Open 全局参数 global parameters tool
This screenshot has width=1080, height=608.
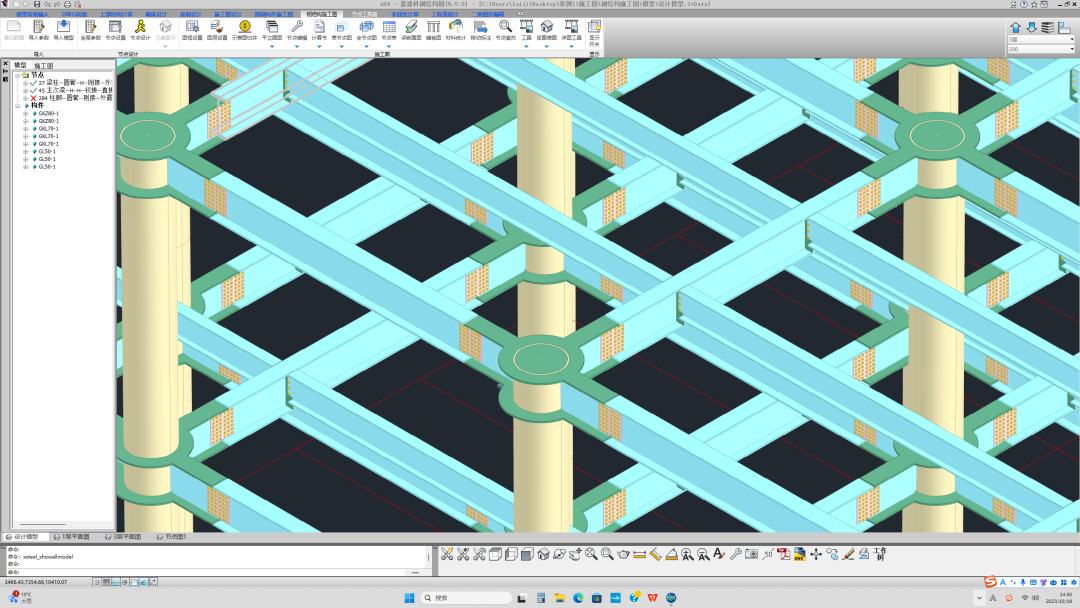point(90,30)
